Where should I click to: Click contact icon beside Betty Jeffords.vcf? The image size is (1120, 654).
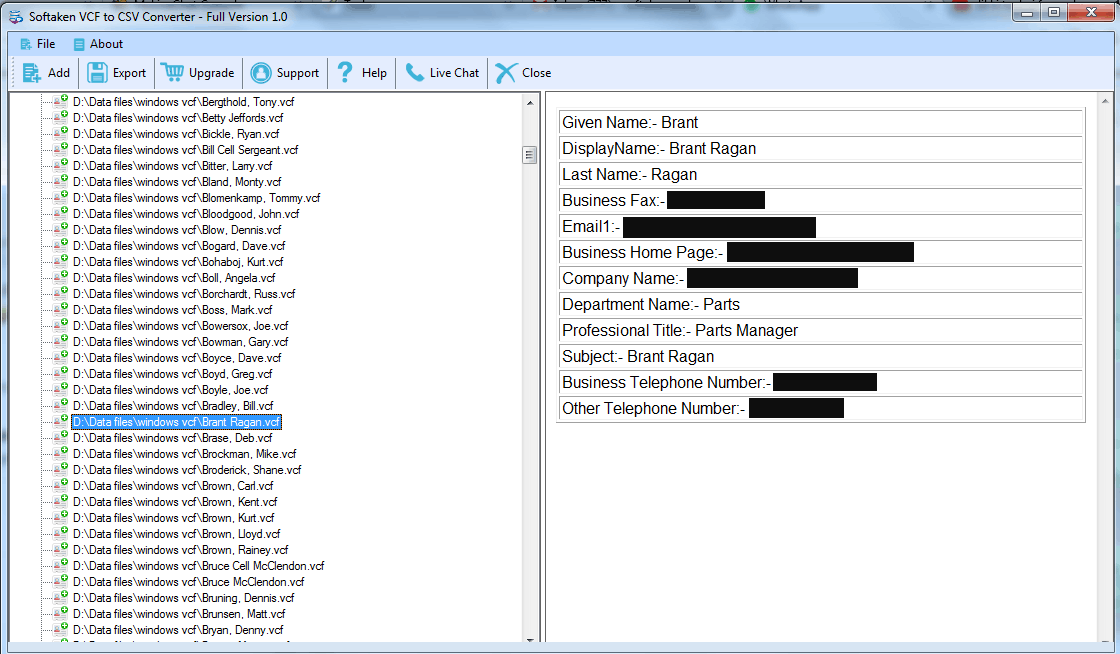61,117
